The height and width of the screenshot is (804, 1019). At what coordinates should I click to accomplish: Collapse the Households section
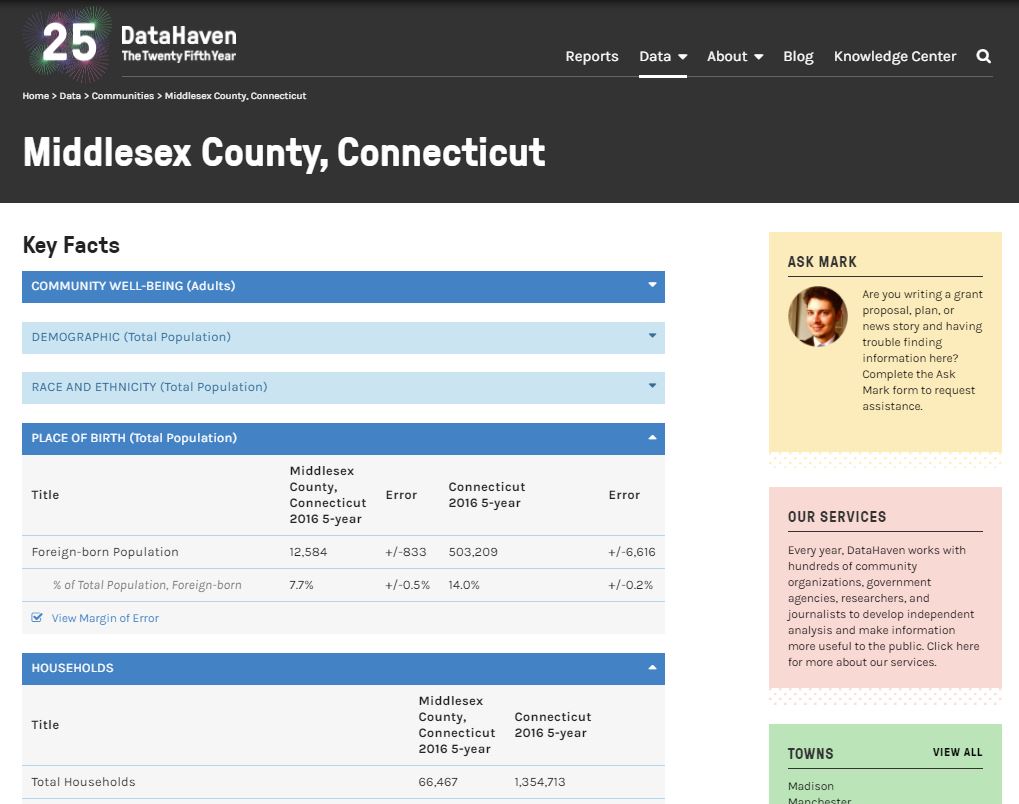coord(343,669)
